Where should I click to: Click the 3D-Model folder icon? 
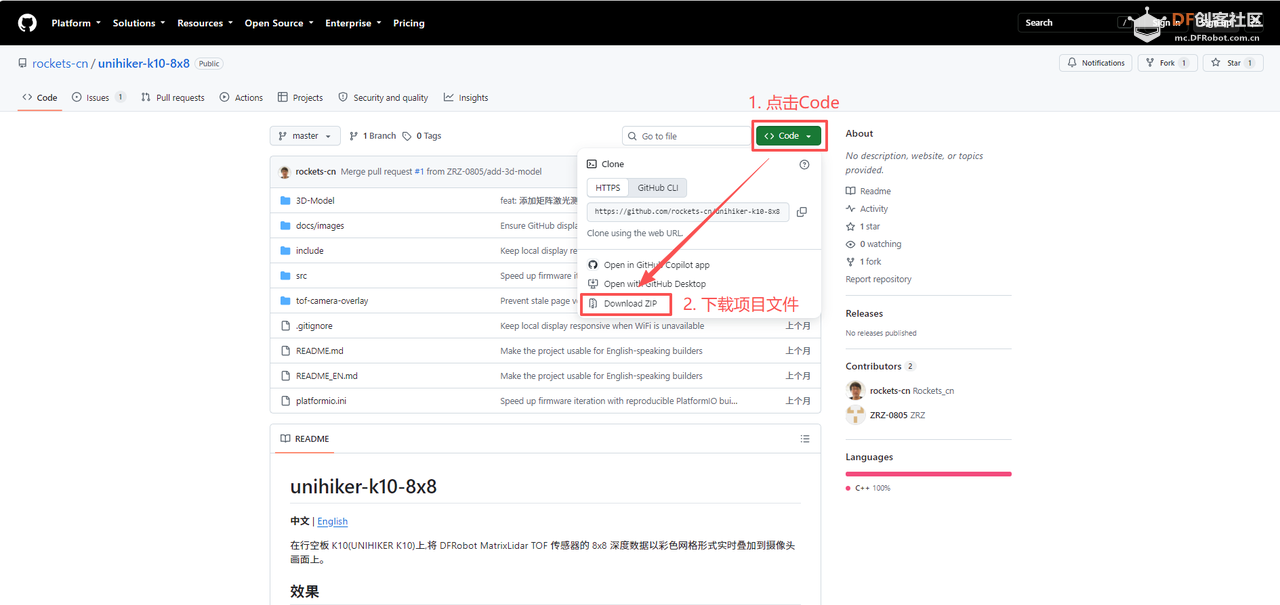click(x=286, y=201)
